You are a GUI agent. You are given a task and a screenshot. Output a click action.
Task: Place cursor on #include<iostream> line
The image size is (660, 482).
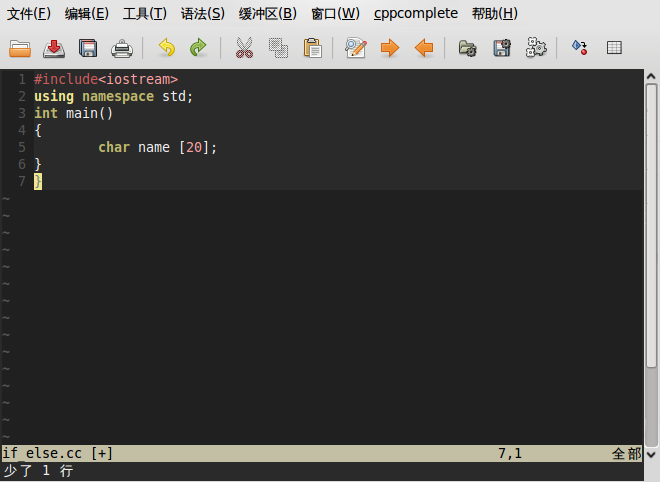(106, 79)
